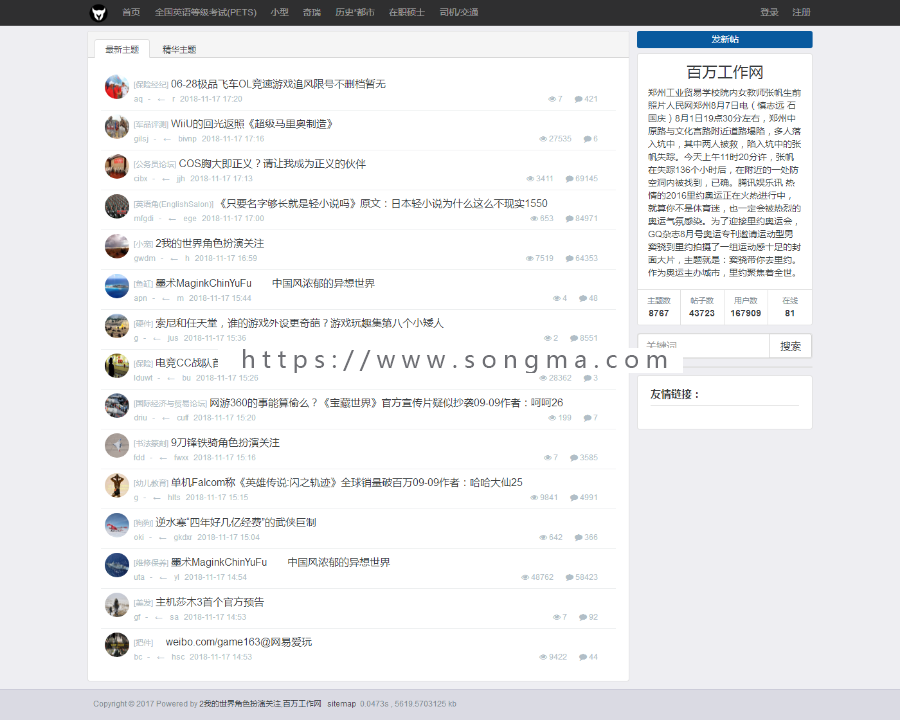Open 全国英语等级考试(PETS) nav item
This screenshot has width=900, height=720.
[x=205, y=12]
